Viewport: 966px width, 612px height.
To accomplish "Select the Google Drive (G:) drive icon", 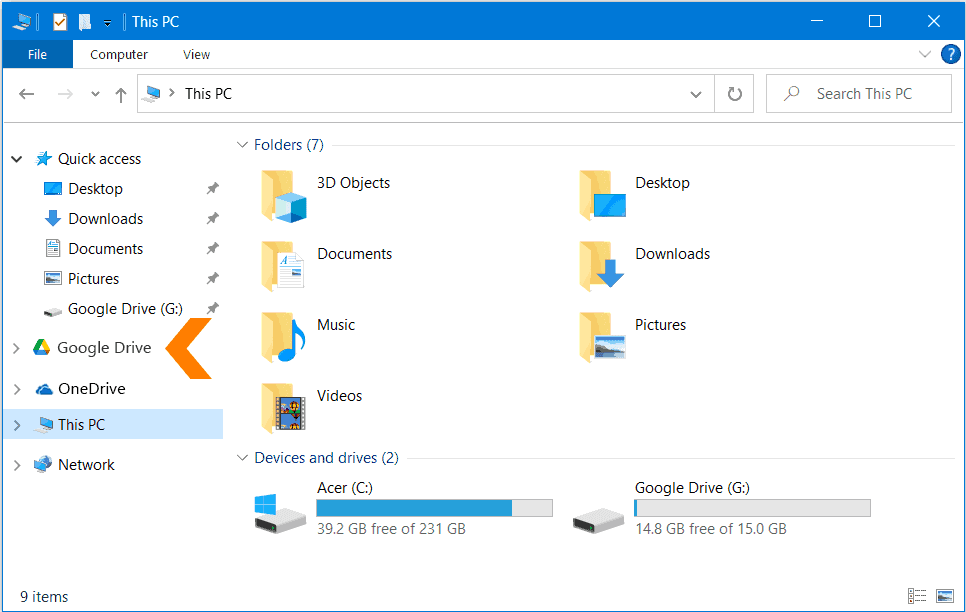I will tap(598, 521).
